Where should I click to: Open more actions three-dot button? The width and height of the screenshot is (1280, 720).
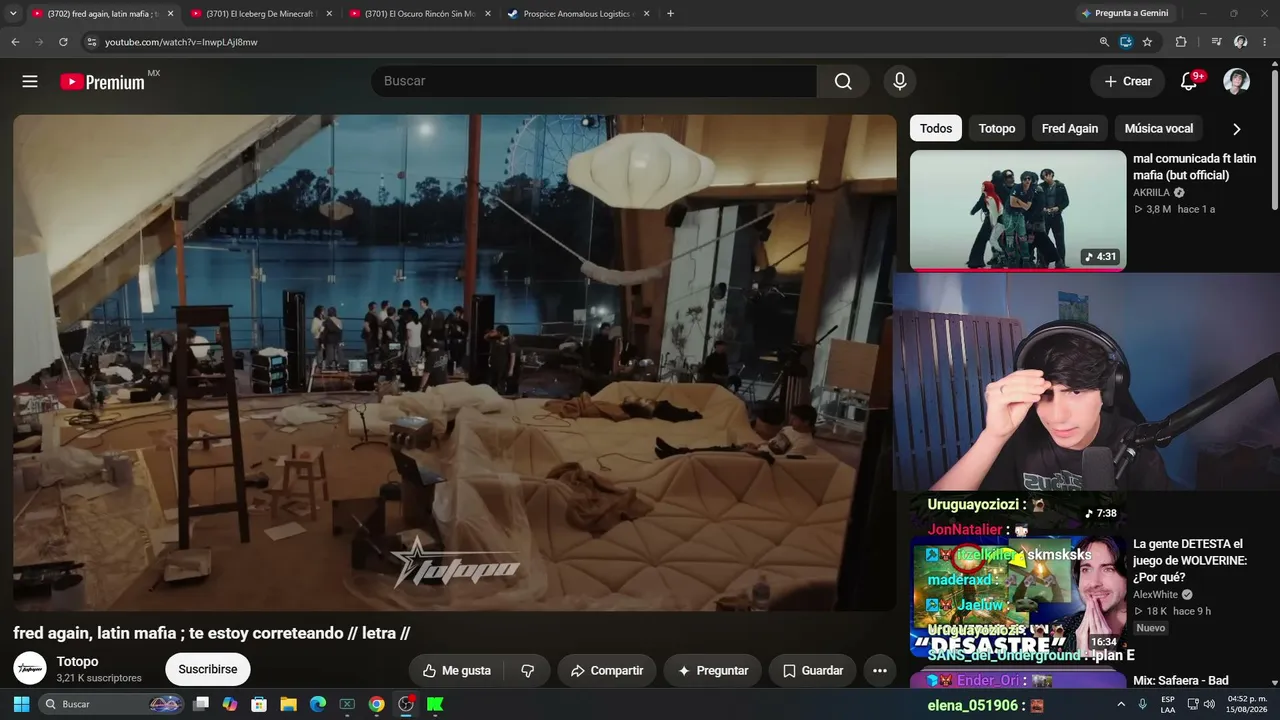[880, 671]
